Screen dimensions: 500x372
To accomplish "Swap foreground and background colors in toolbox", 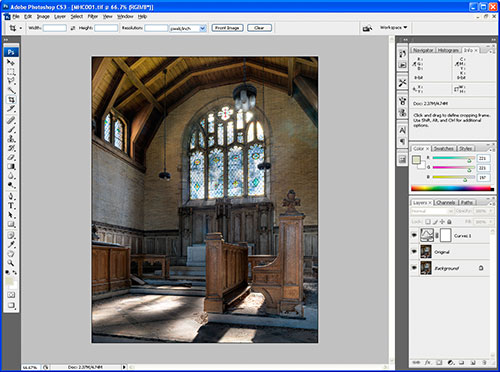I will coord(15,272).
